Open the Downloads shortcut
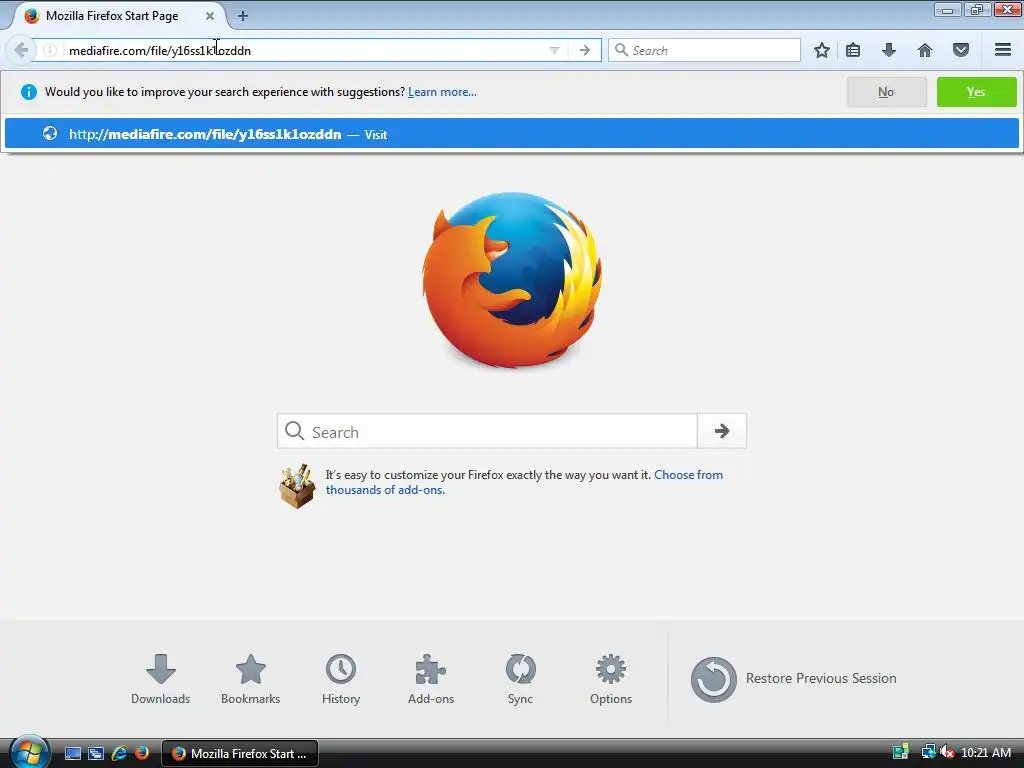This screenshot has width=1024, height=768. [161, 679]
